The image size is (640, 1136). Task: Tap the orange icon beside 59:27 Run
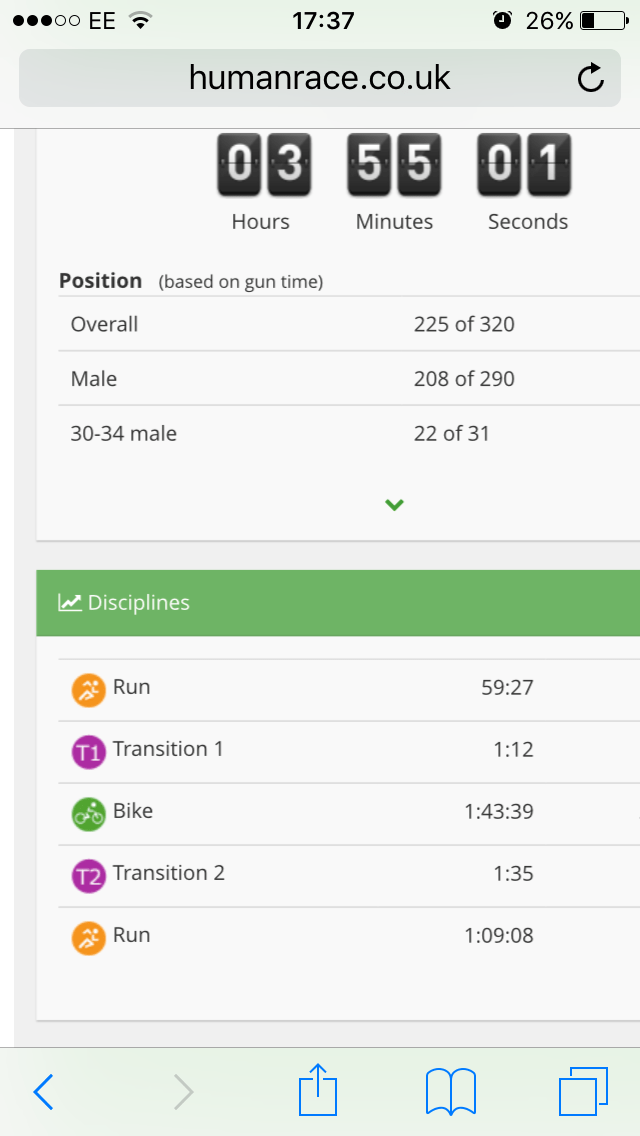tap(88, 689)
